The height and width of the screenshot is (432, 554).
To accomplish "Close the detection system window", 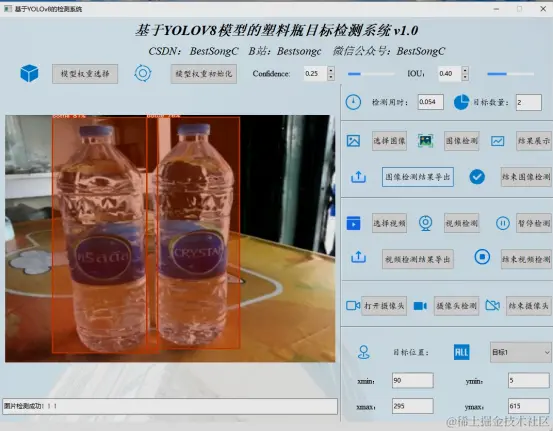I will 543,9.
